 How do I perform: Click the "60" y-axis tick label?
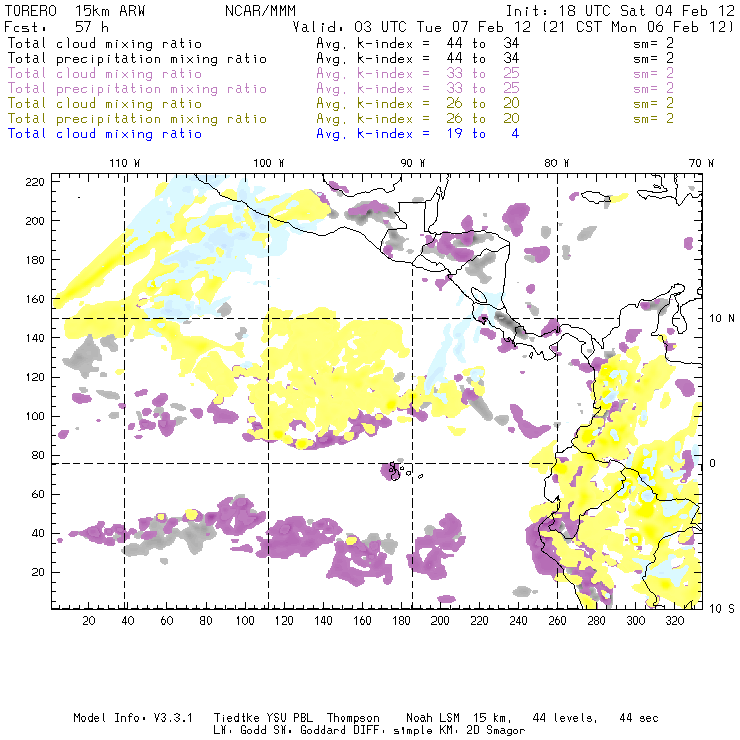point(38,494)
